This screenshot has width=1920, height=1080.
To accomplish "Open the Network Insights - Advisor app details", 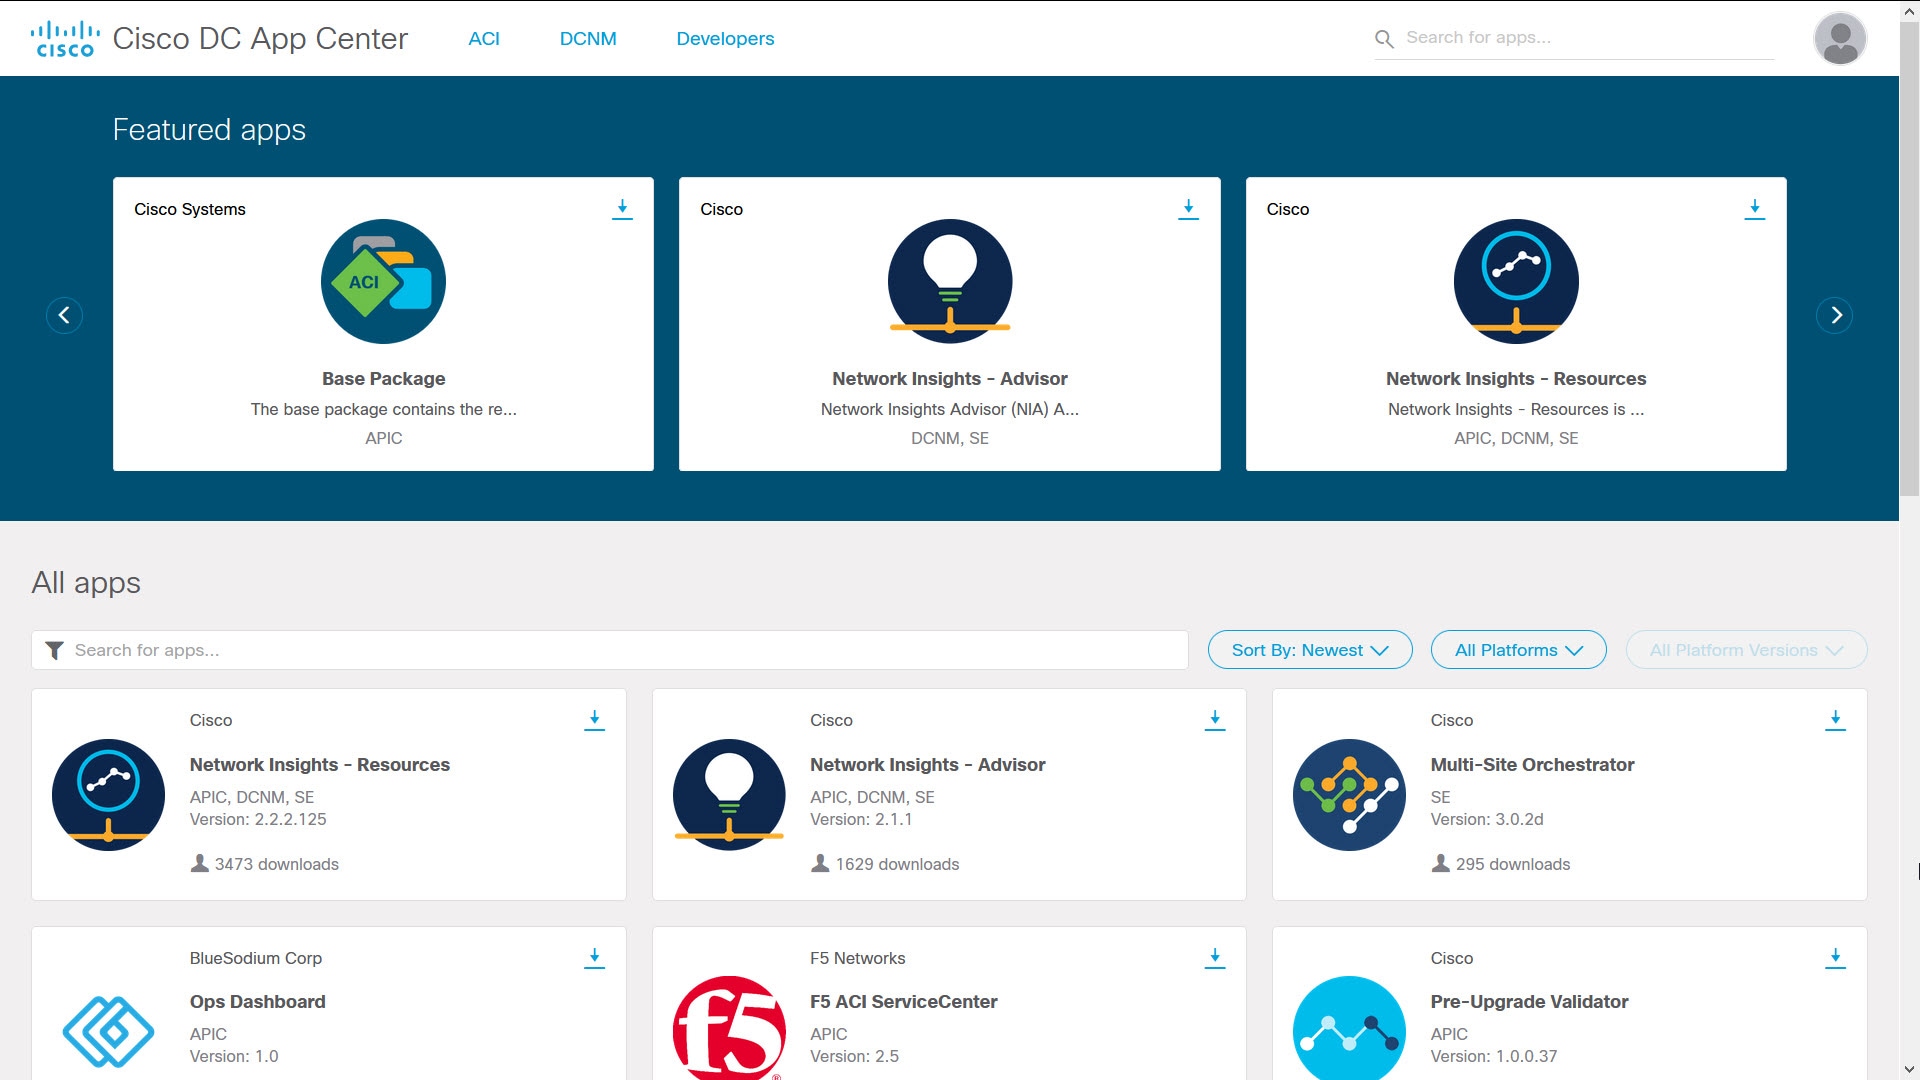I will [928, 765].
